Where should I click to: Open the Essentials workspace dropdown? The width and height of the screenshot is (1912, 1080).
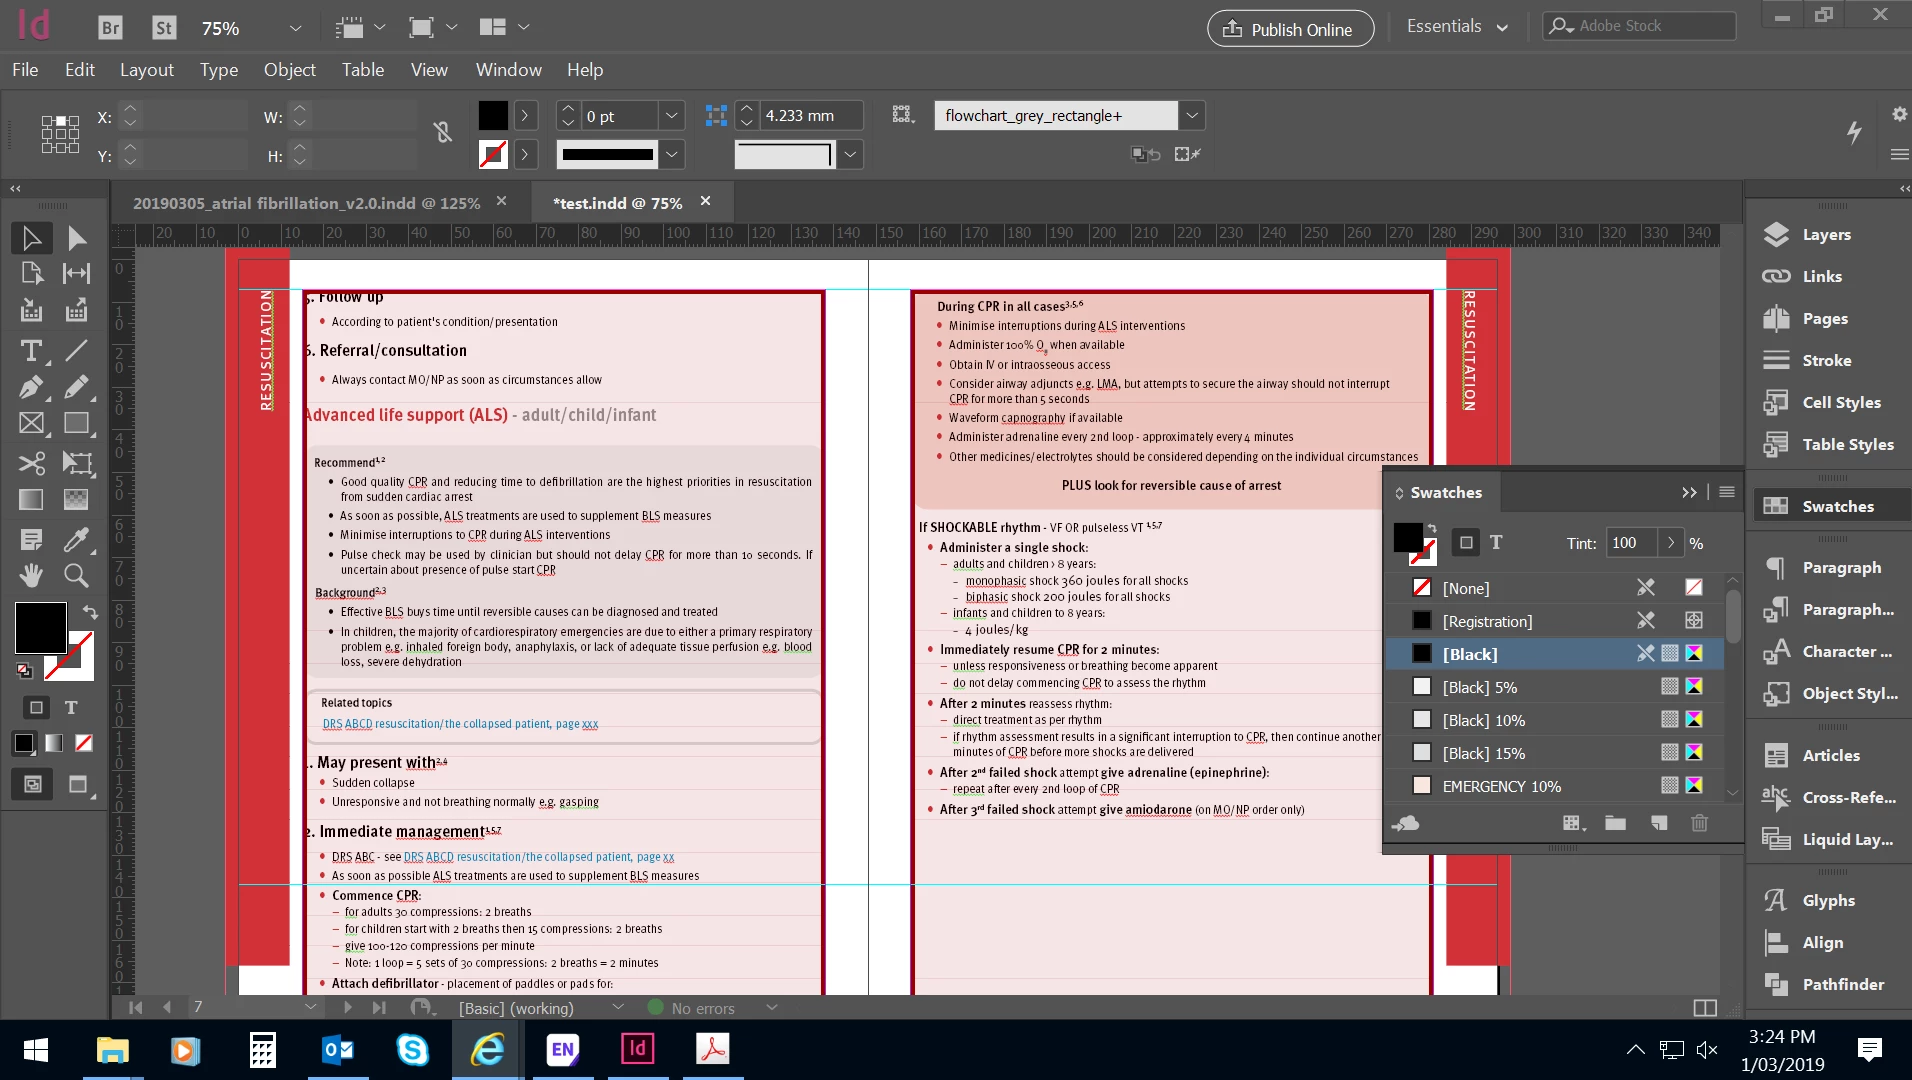1458,27
